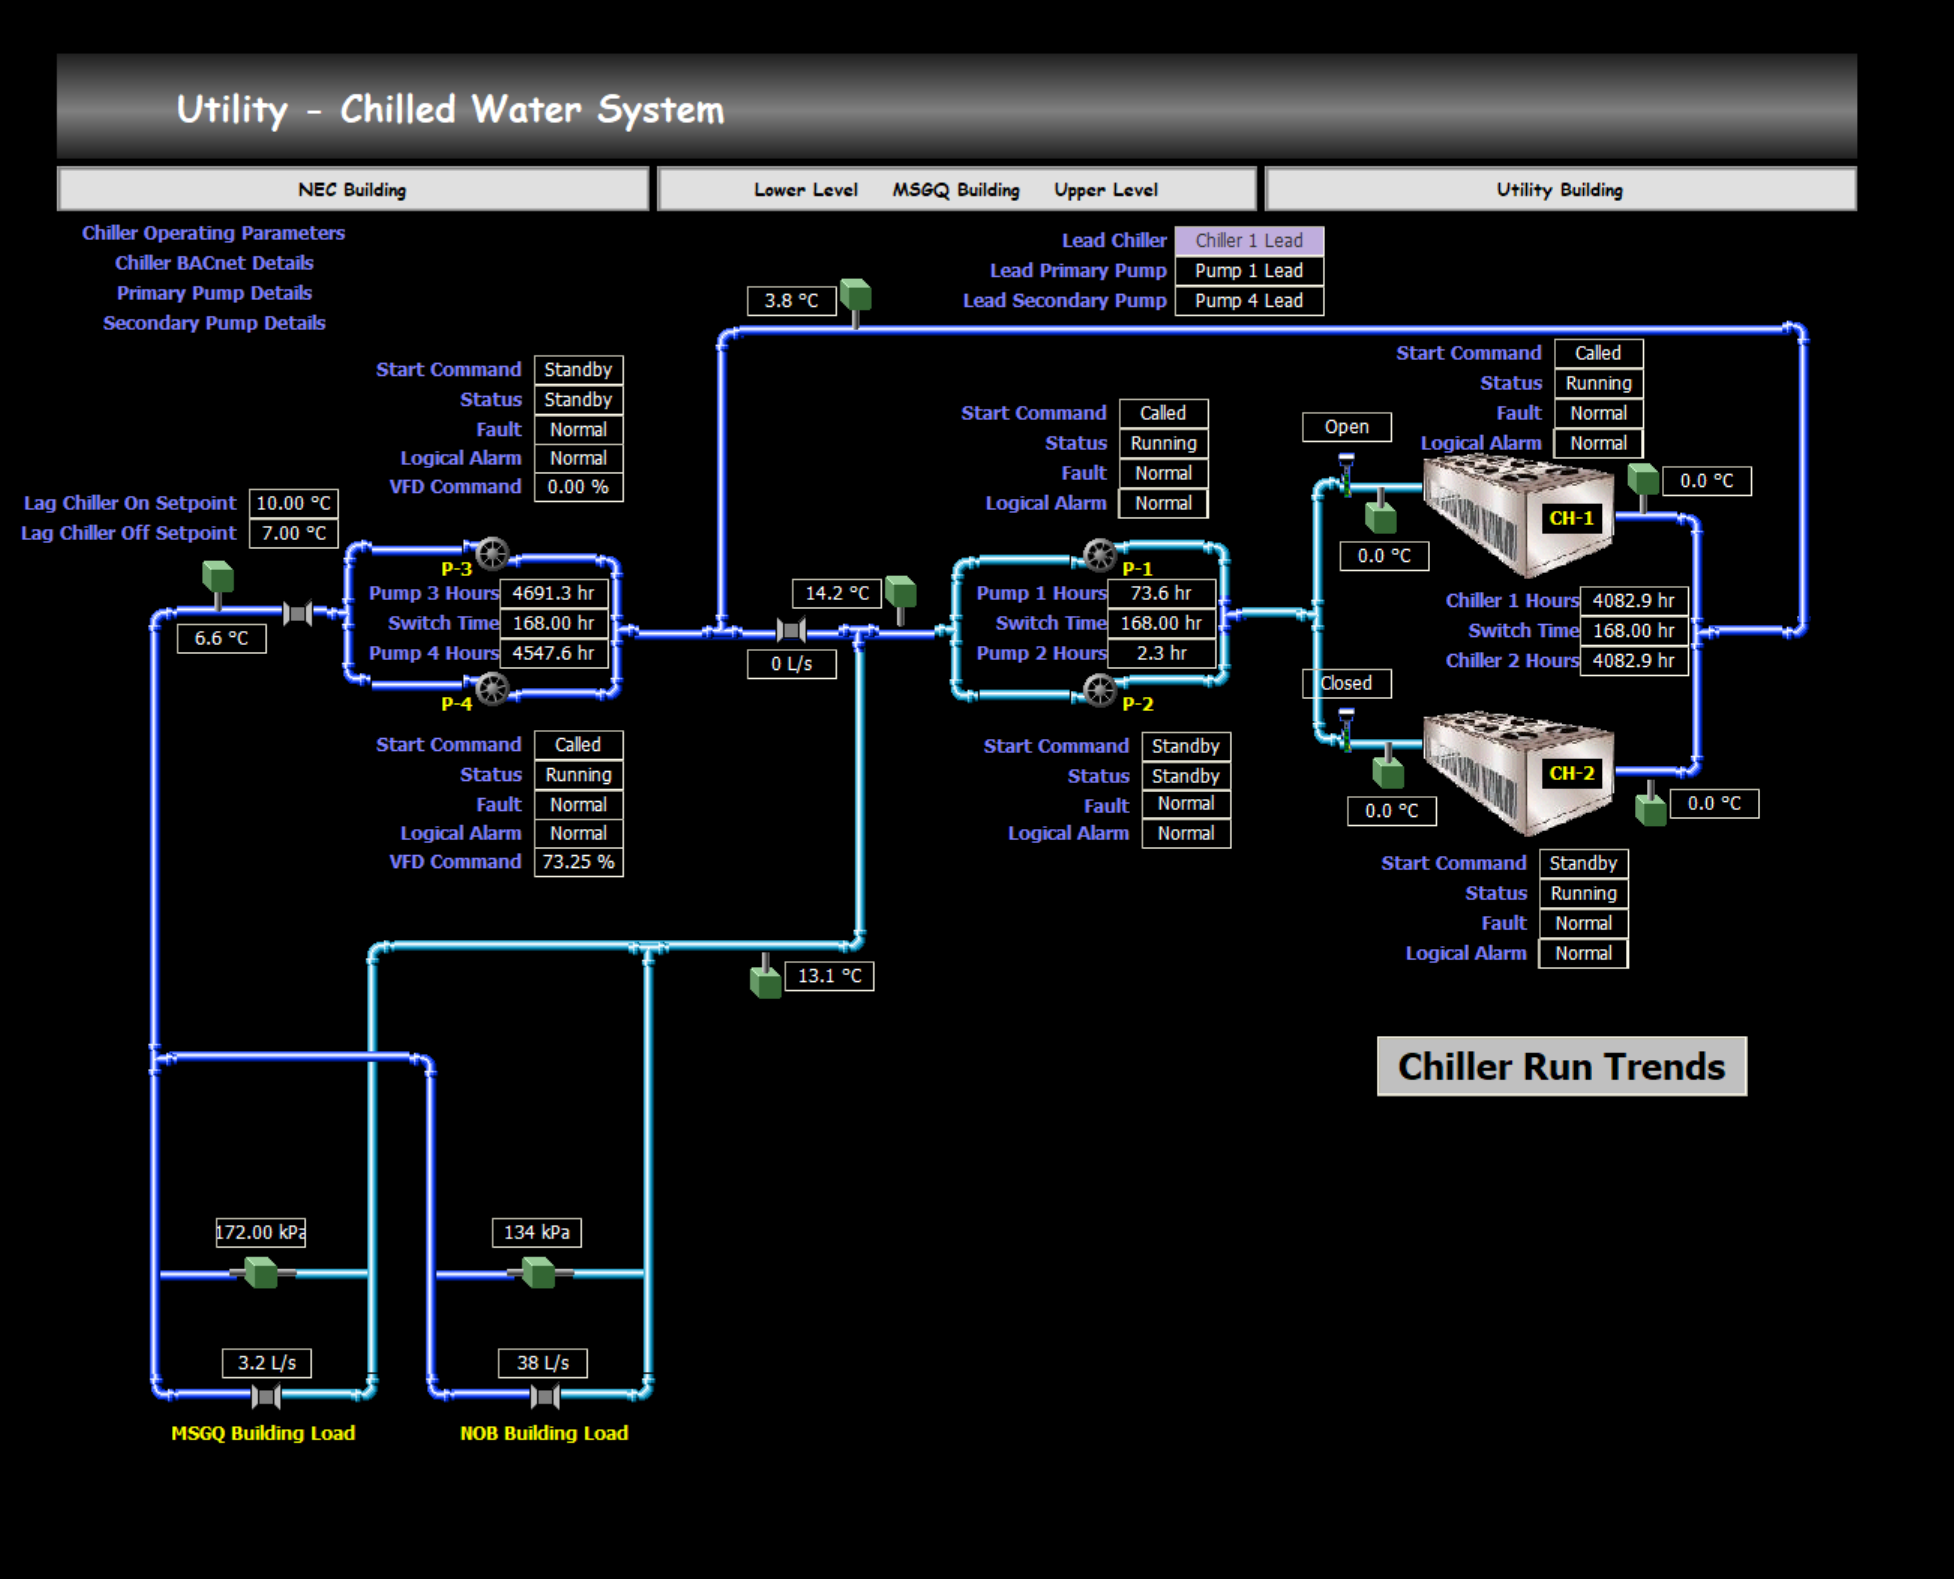Click CH-1 Start Command Called value

pos(1599,353)
